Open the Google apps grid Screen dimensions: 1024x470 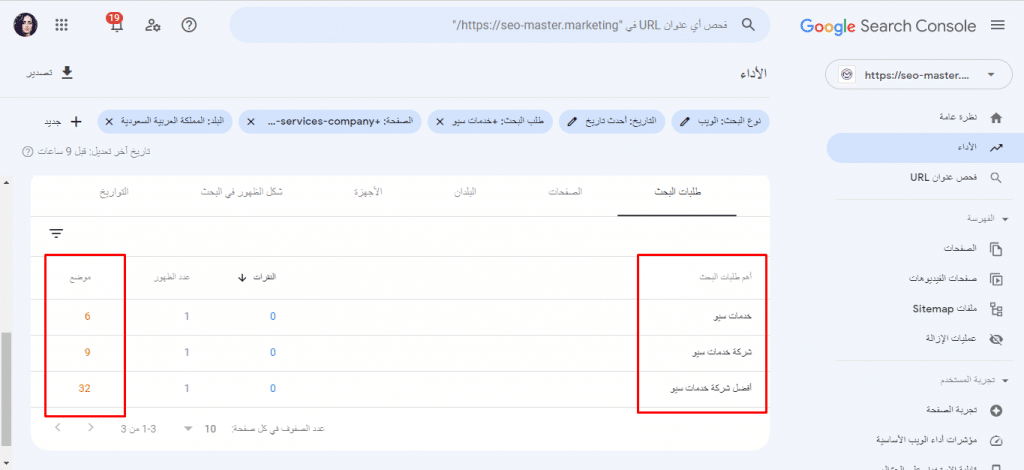(x=61, y=25)
